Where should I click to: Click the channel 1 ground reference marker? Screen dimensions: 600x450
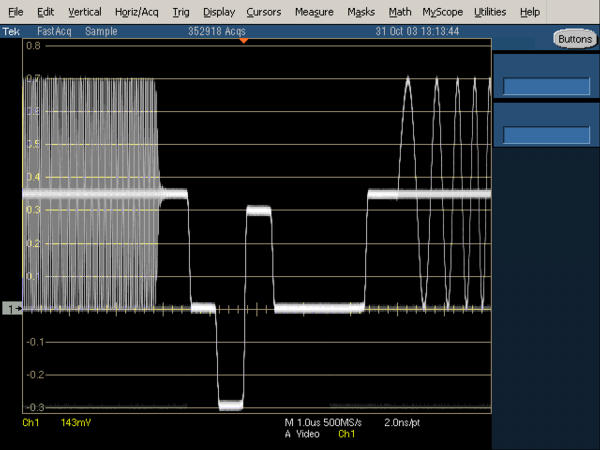pyautogui.click(x=12, y=309)
